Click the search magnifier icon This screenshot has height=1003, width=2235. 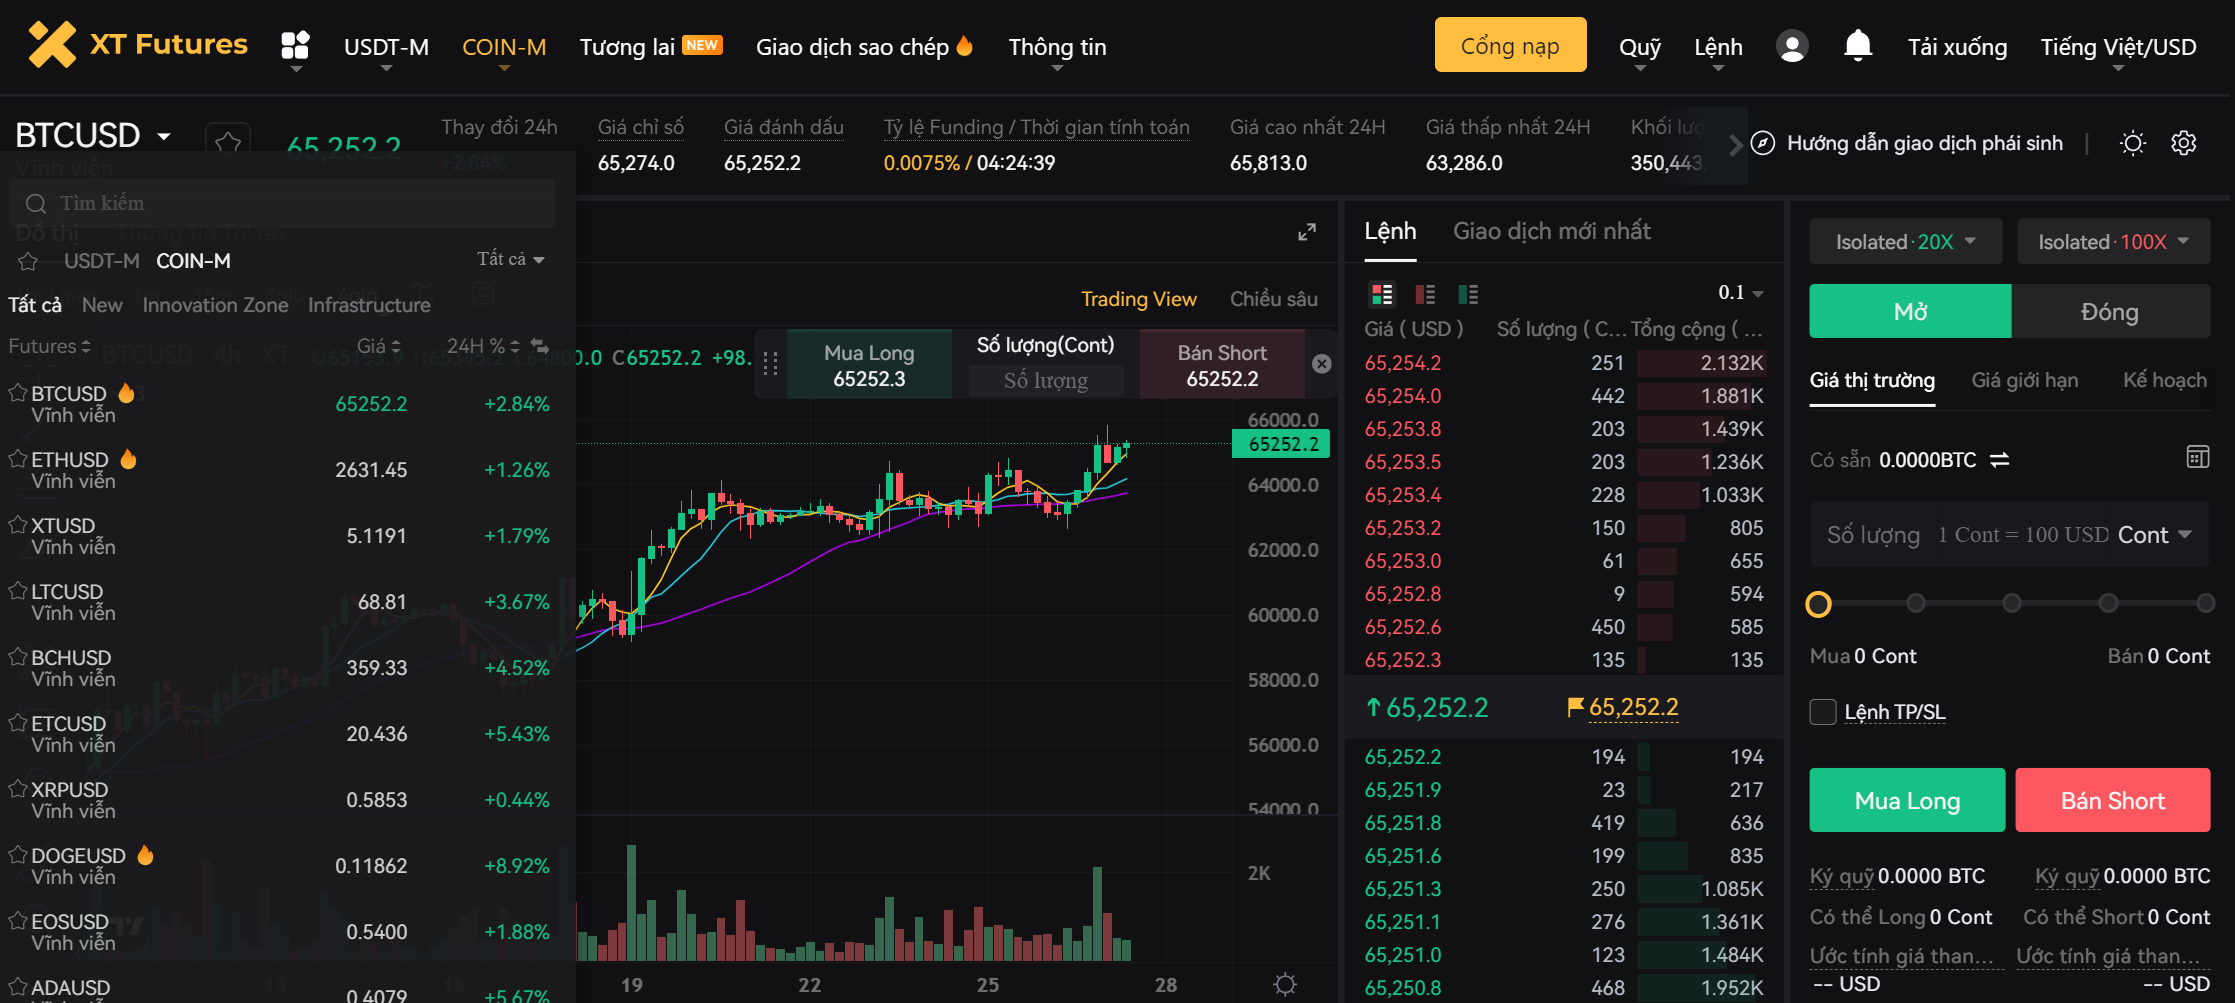pos(36,204)
